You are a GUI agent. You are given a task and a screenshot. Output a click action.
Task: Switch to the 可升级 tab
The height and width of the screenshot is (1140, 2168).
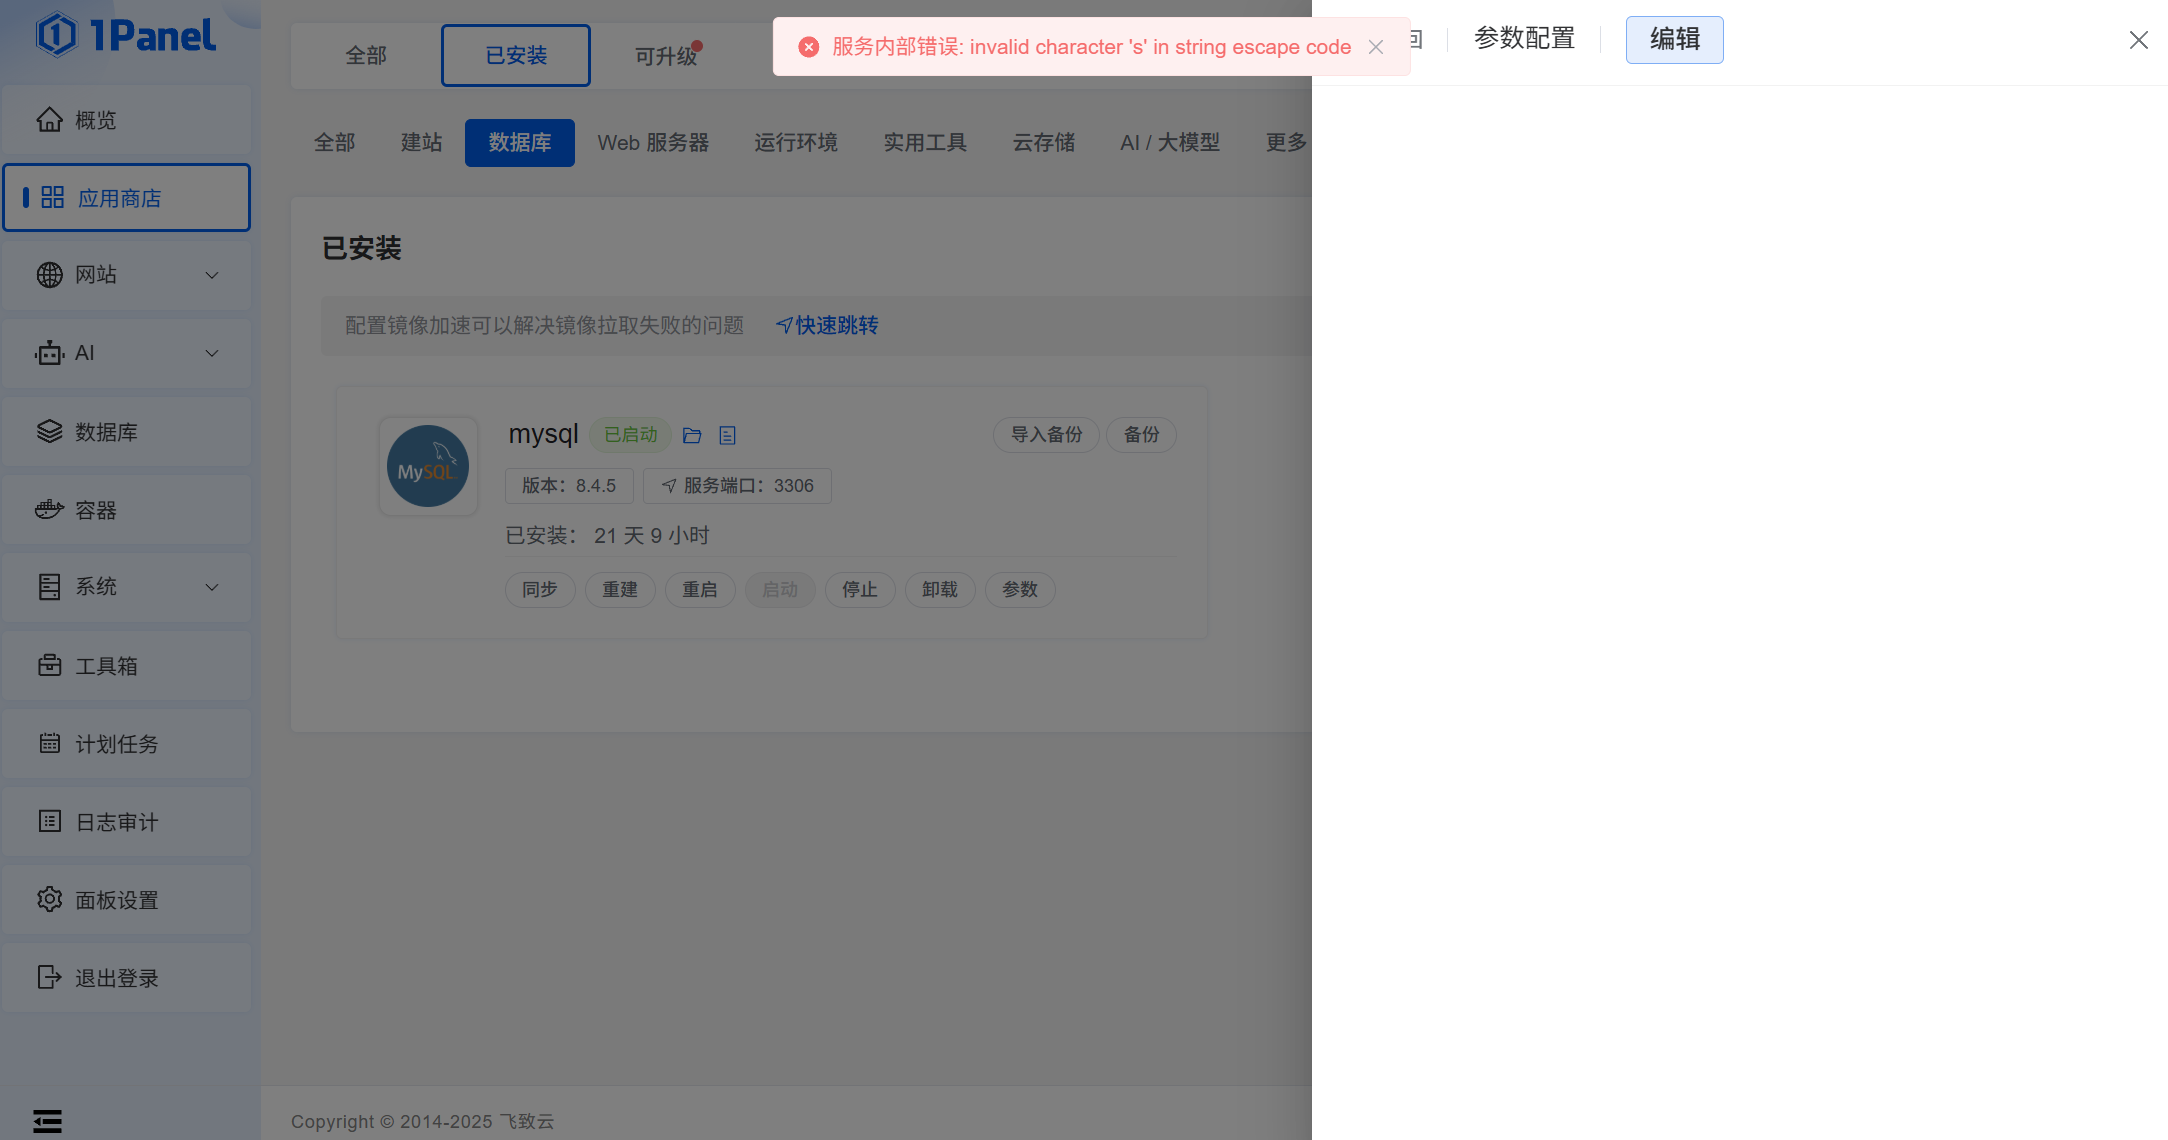point(666,56)
